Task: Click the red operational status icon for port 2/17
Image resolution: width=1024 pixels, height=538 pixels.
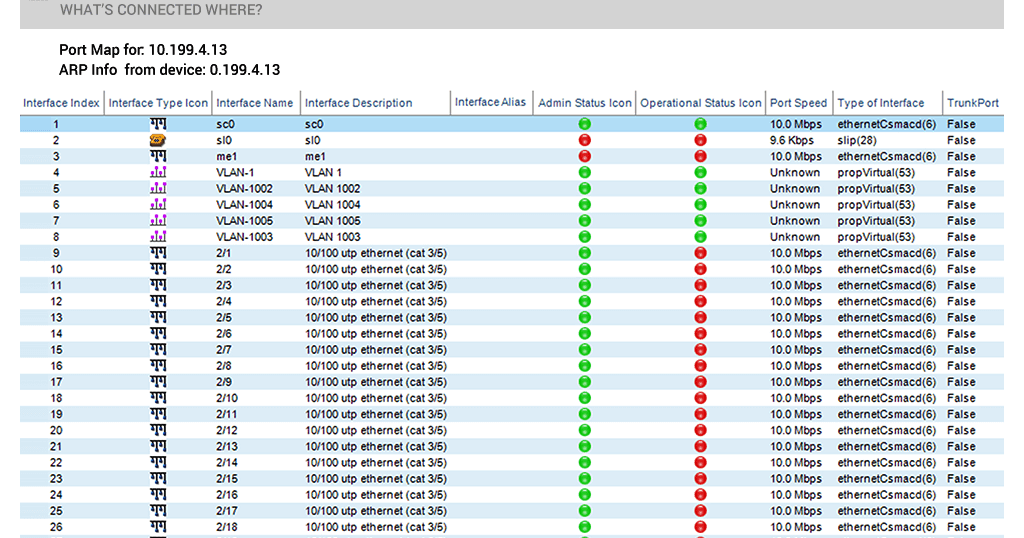Action: [x=700, y=511]
